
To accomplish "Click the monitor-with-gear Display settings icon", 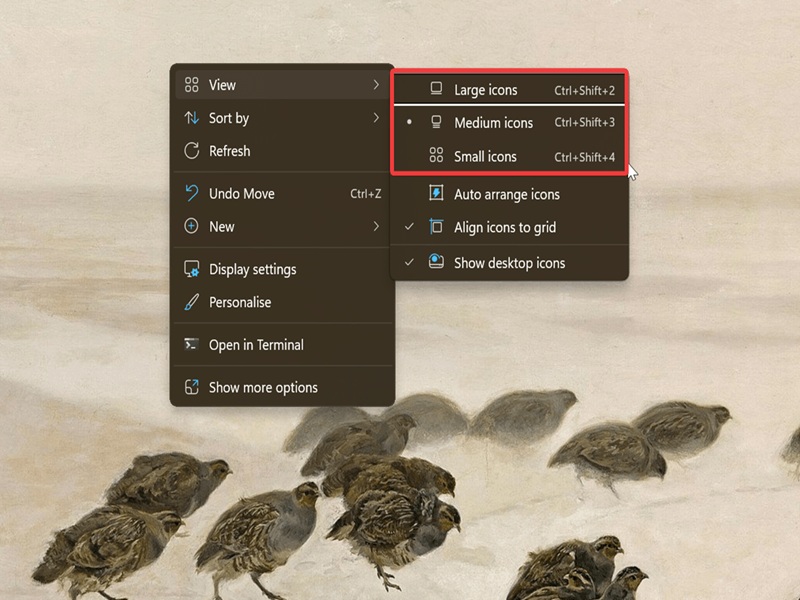I will pos(191,269).
